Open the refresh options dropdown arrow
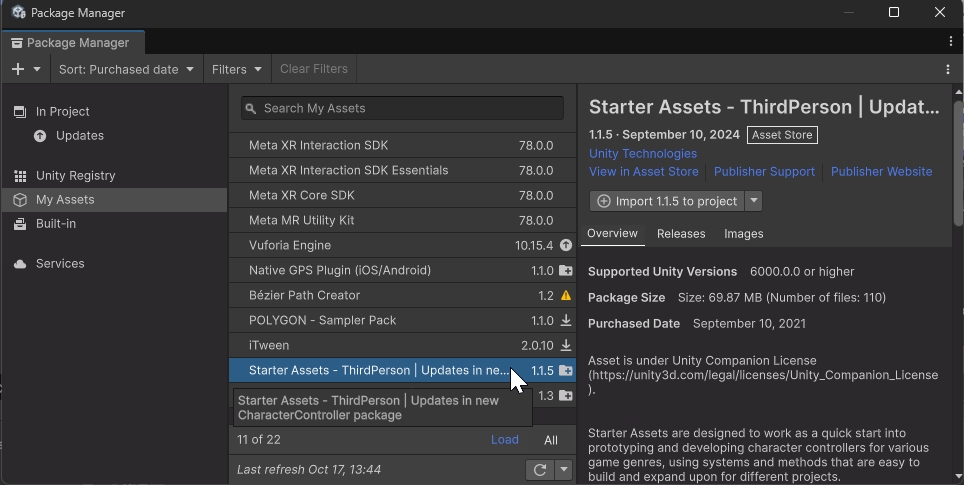The image size is (964, 485). click(x=564, y=470)
